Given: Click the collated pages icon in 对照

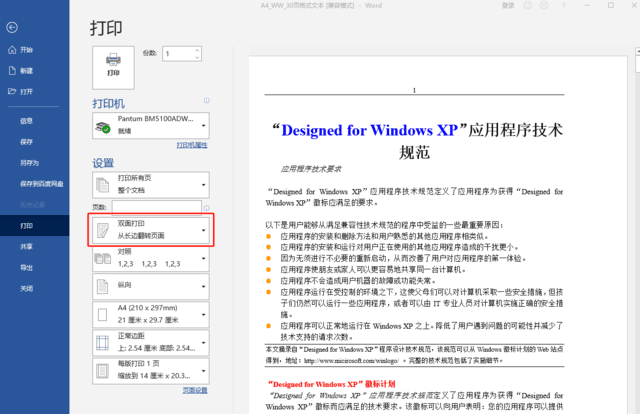Looking at the screenshot, I should click(x=102, y=258).
